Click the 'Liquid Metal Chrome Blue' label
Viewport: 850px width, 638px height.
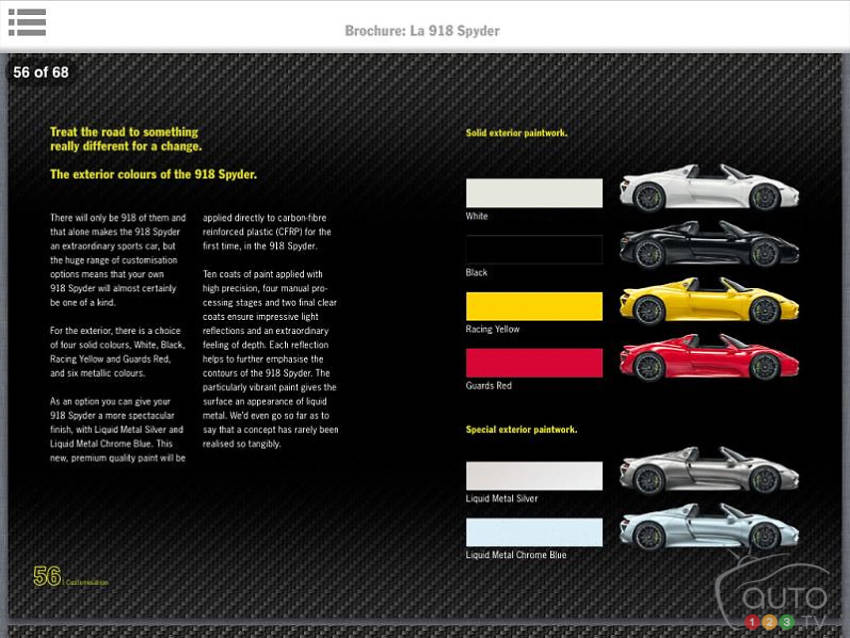click(516, 555)
